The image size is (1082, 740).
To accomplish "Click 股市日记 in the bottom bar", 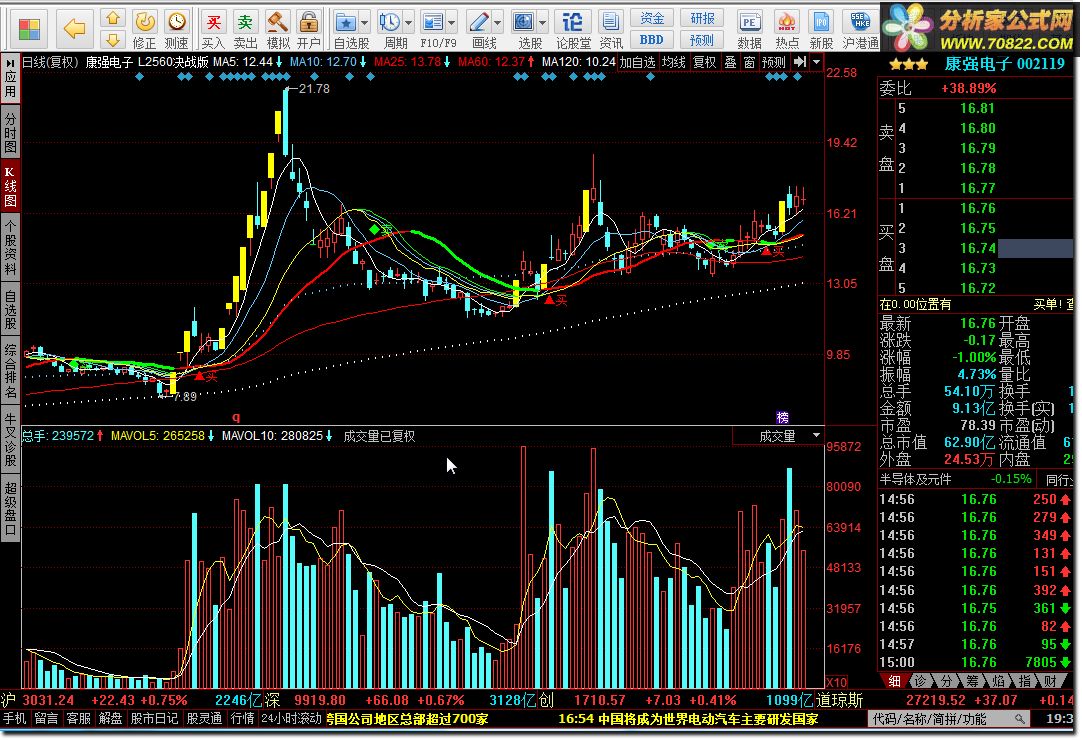I will [154, 719].
